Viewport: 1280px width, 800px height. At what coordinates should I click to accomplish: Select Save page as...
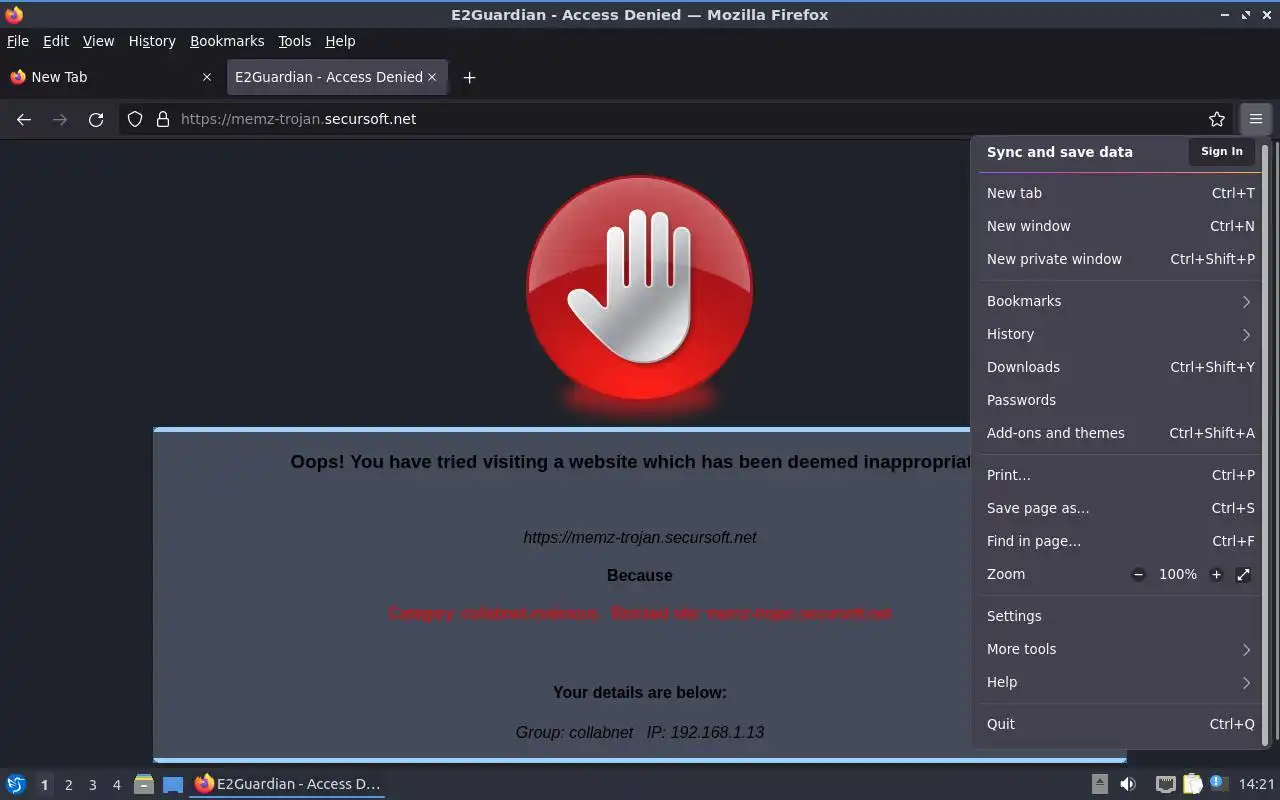pos(1120,508)
